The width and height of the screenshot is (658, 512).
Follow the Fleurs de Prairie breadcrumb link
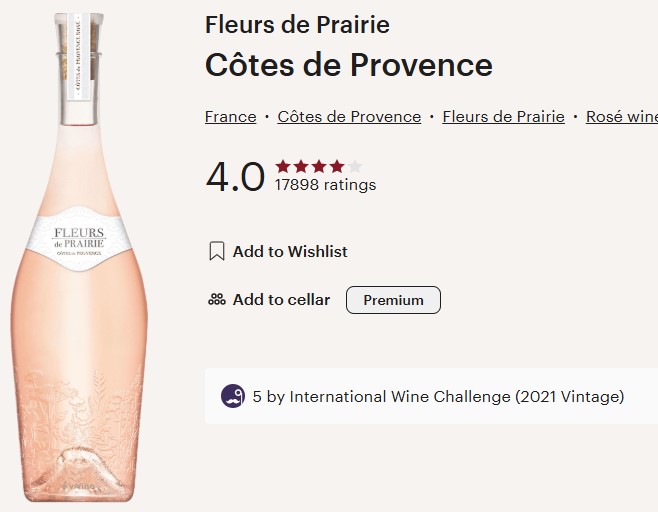(503, 117)
